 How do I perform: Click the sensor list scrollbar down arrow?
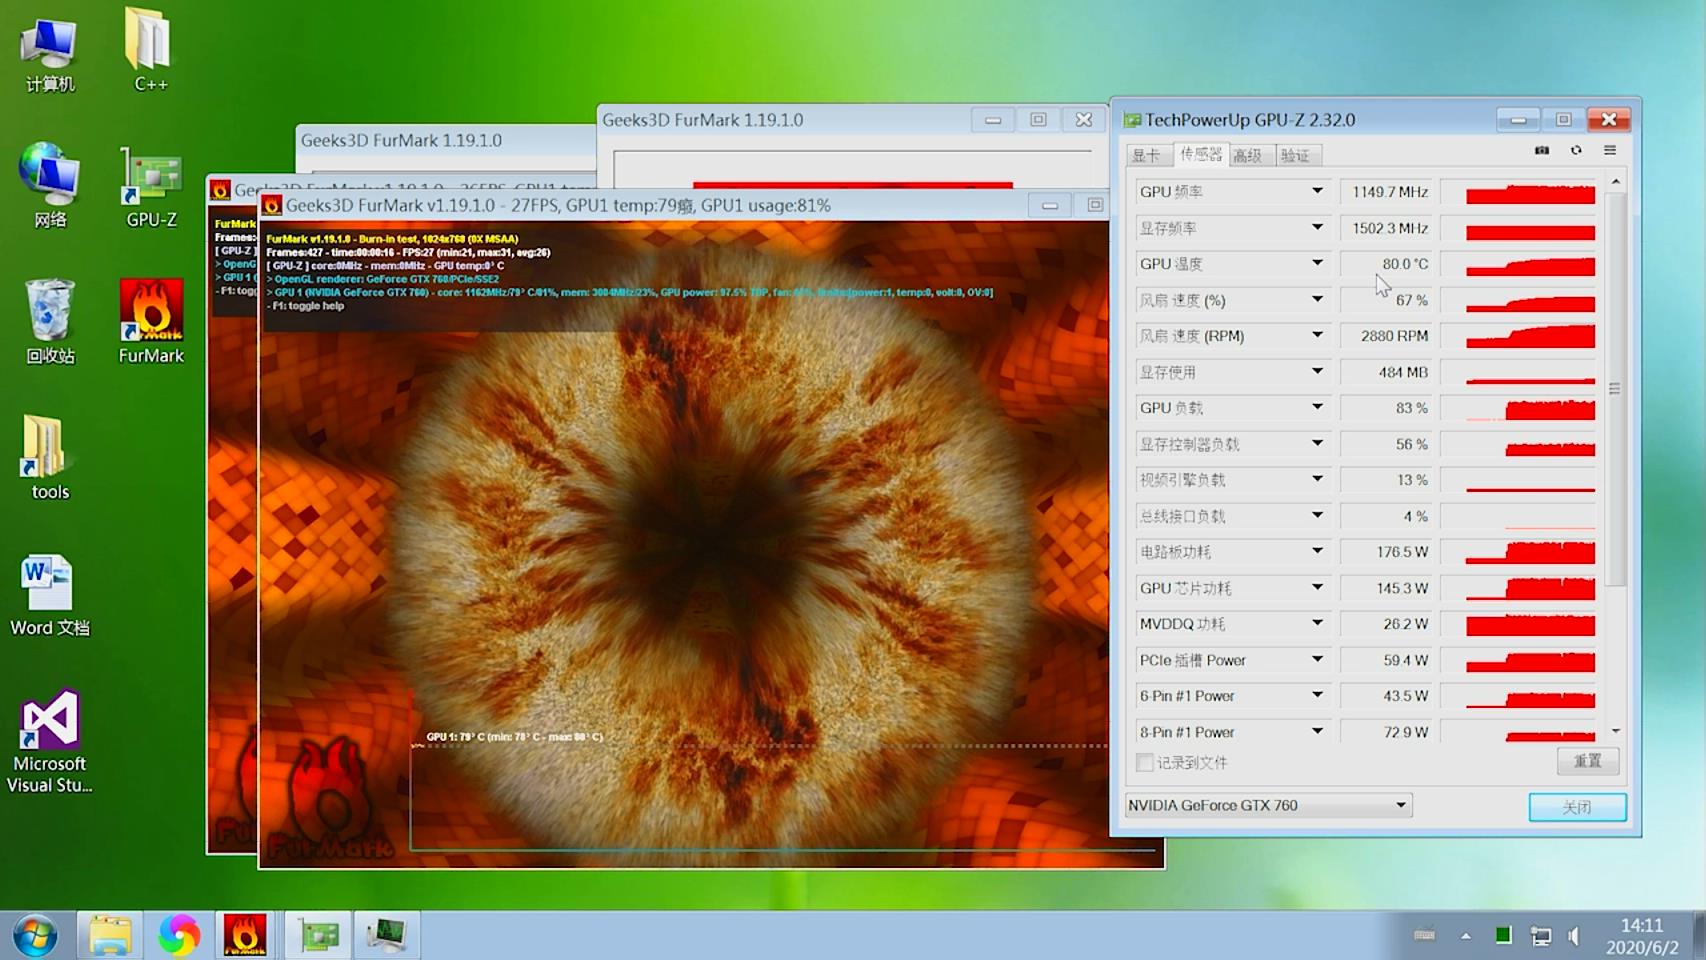tap(1615, 732)
